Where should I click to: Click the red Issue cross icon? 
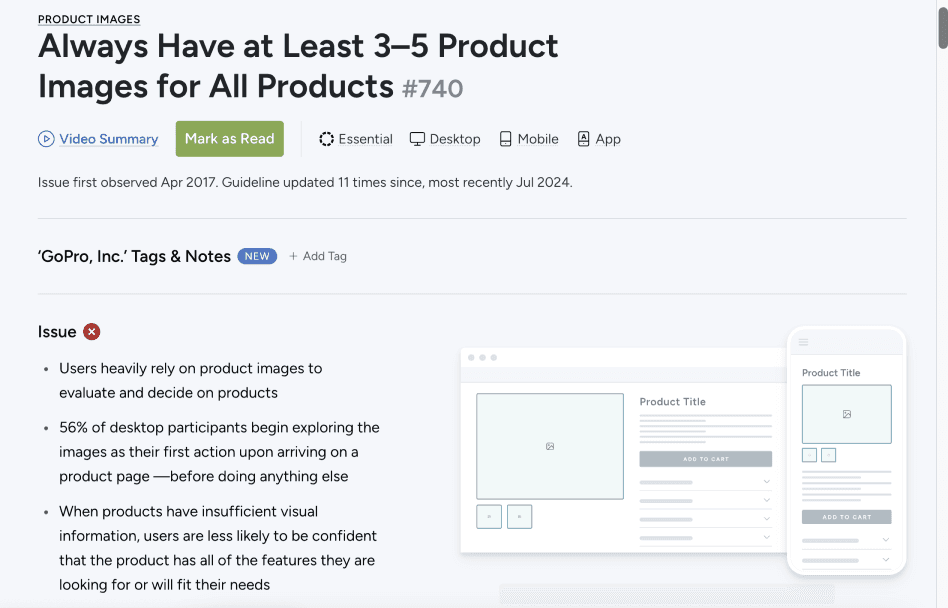click(x=91, y=332)
